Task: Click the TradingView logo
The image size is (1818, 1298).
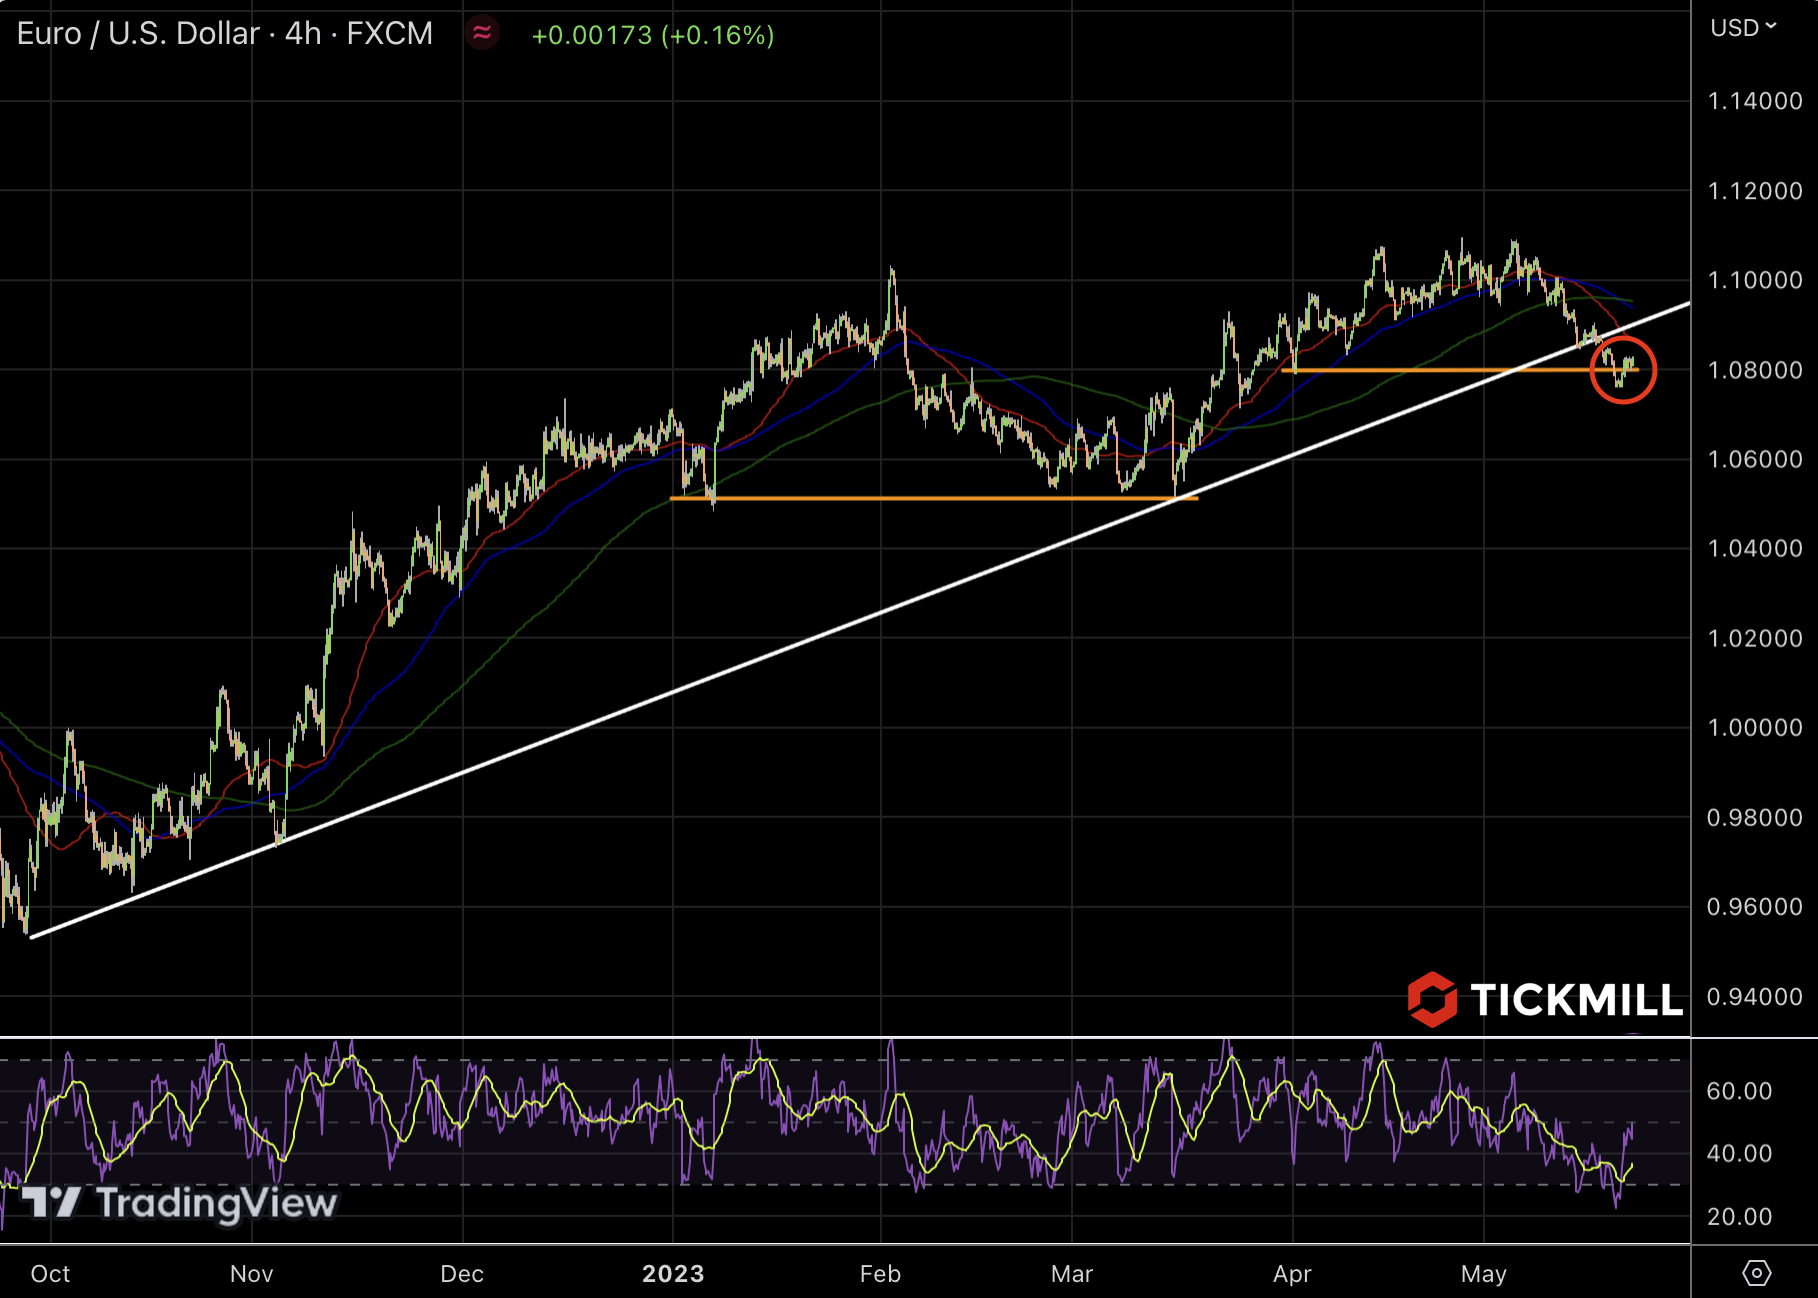Action: (180, 1202)
